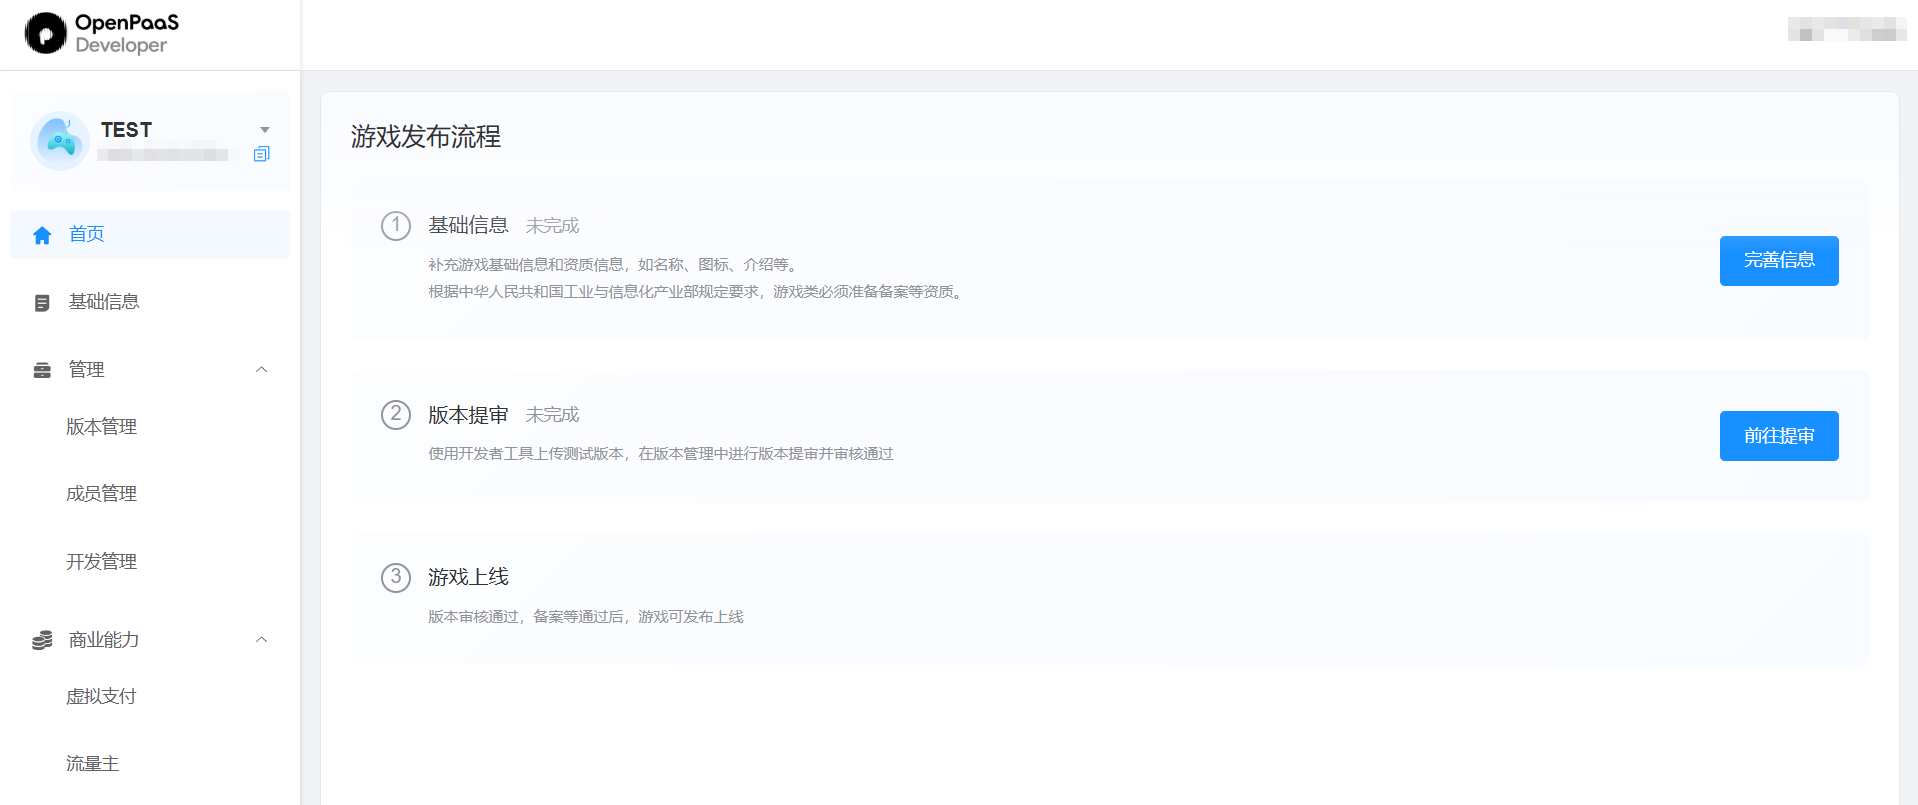Click step 2 circle for 版本提审
The image size is (1918, 805).
click(x=396, y=415)
